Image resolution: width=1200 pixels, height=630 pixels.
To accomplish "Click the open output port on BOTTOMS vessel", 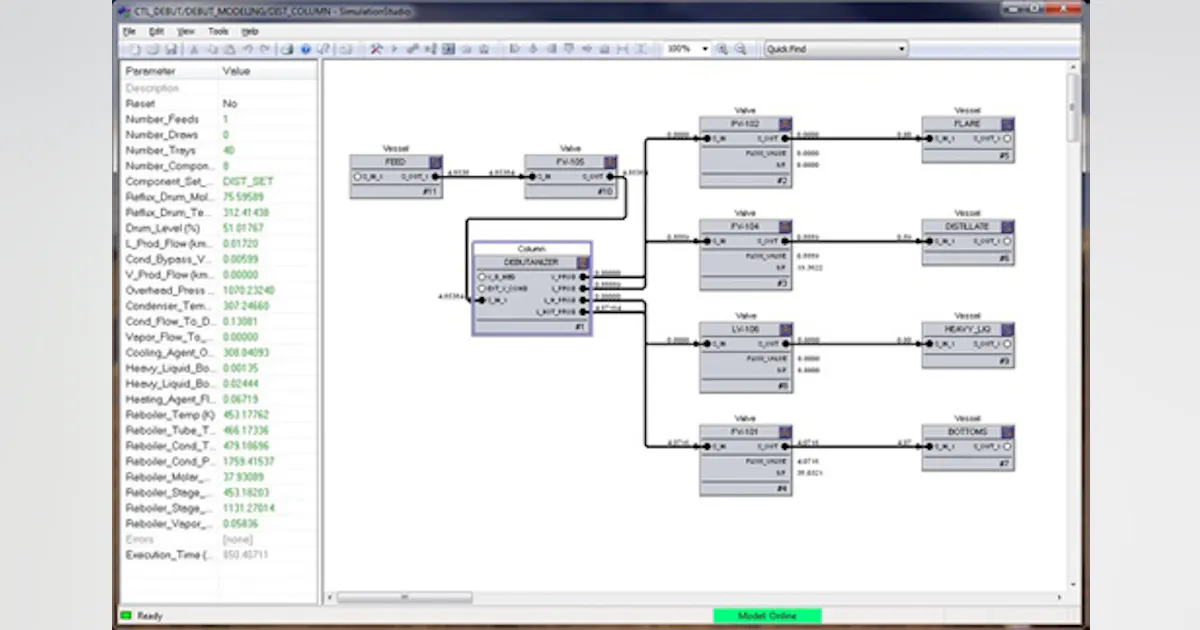I will click(x=1008, y=447).
